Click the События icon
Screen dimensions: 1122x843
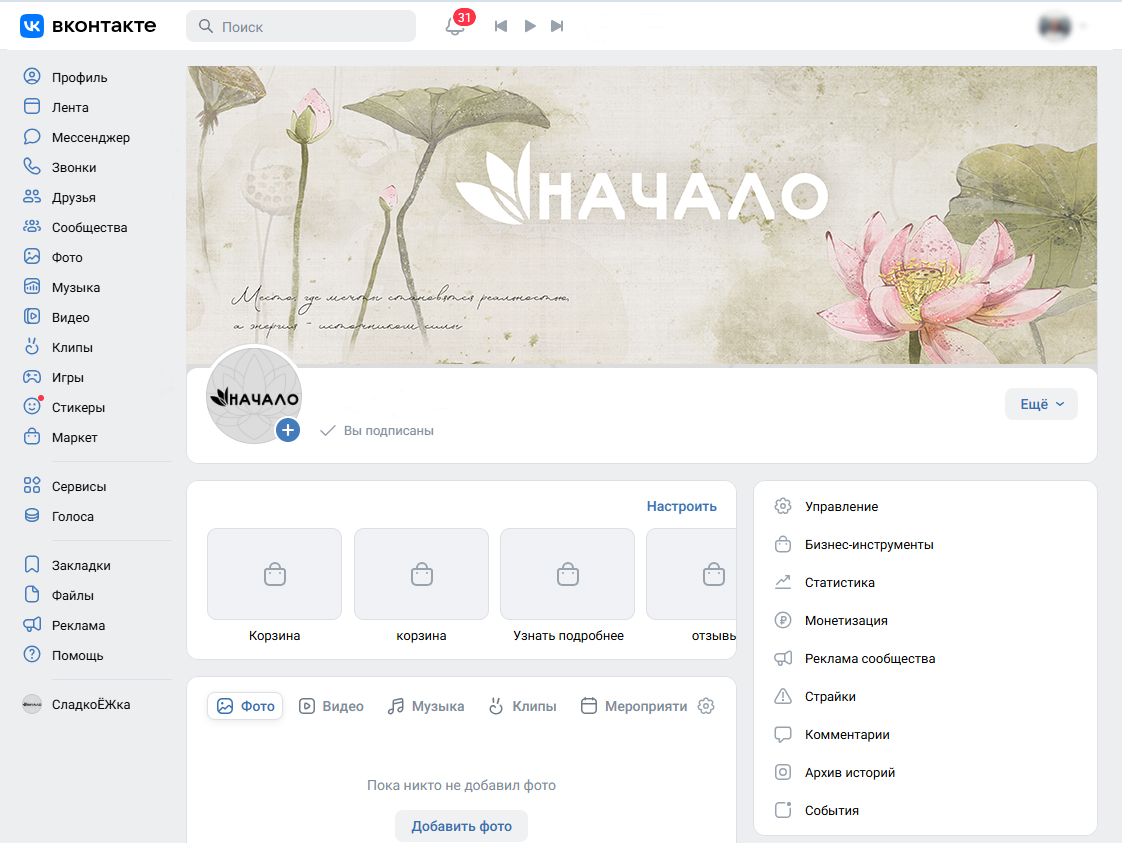pos(783,810)
